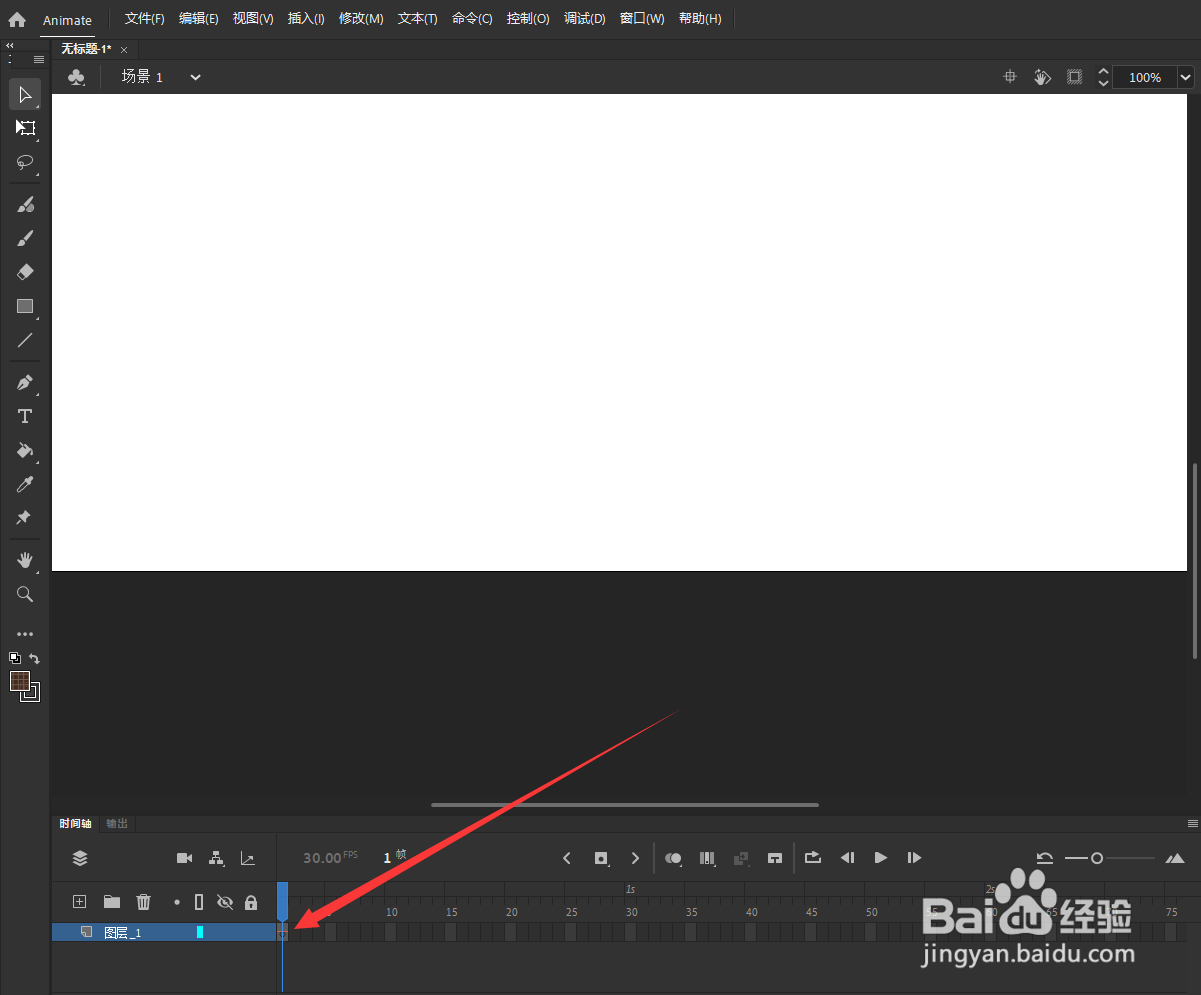Toggle the cyan outline color of 图层_1

[x=200, y=932]
